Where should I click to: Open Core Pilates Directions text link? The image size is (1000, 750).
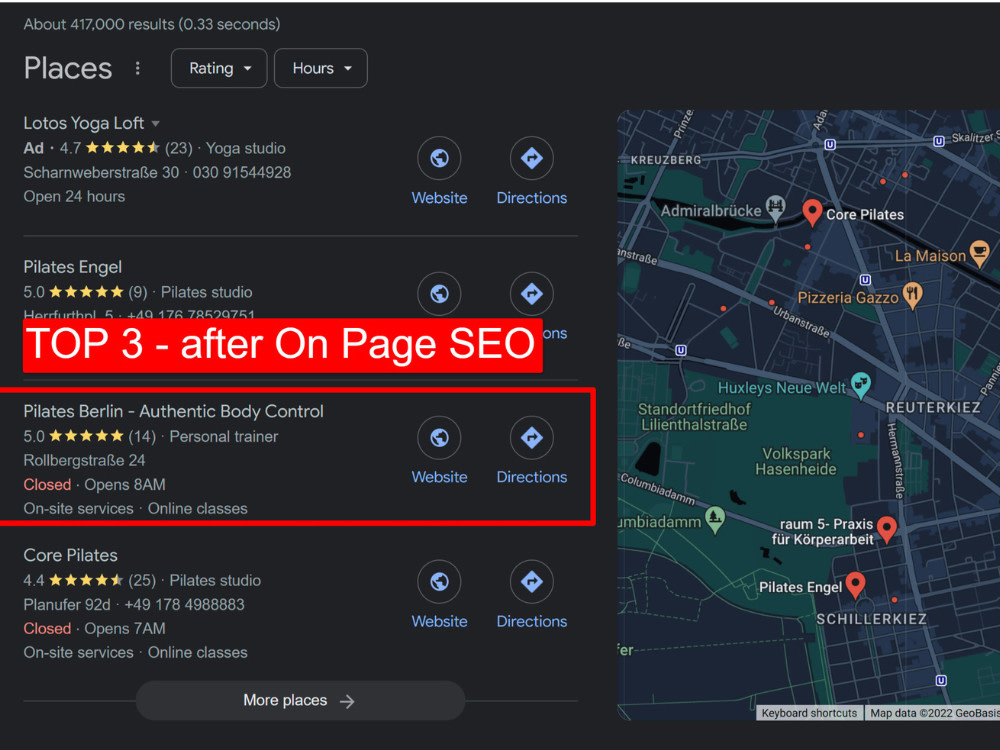point(532,621)
